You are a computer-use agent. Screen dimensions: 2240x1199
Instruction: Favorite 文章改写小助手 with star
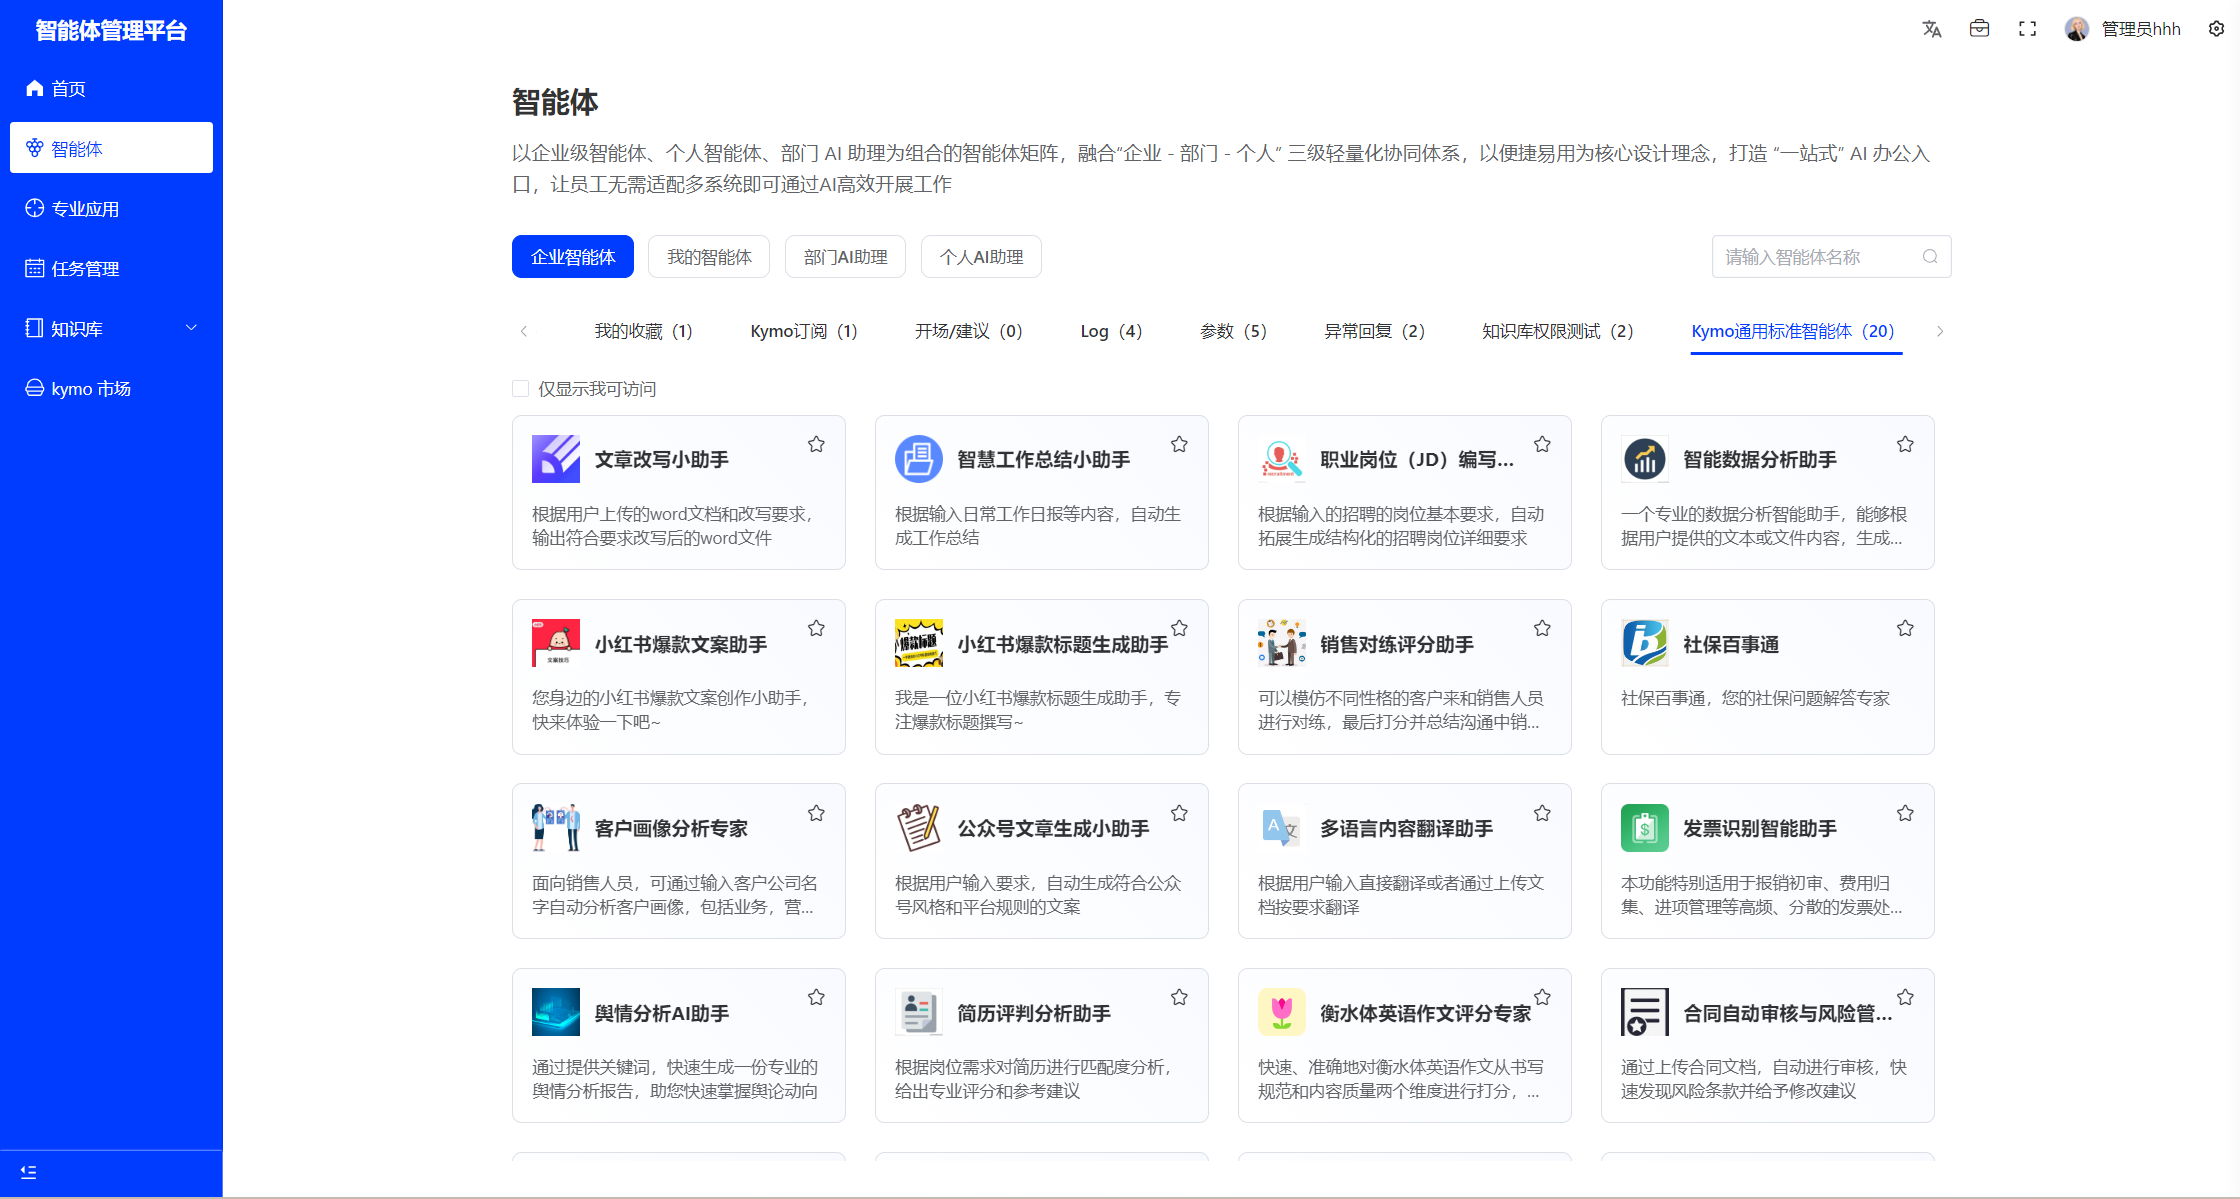pyautogui.click(x=816, y=444)
